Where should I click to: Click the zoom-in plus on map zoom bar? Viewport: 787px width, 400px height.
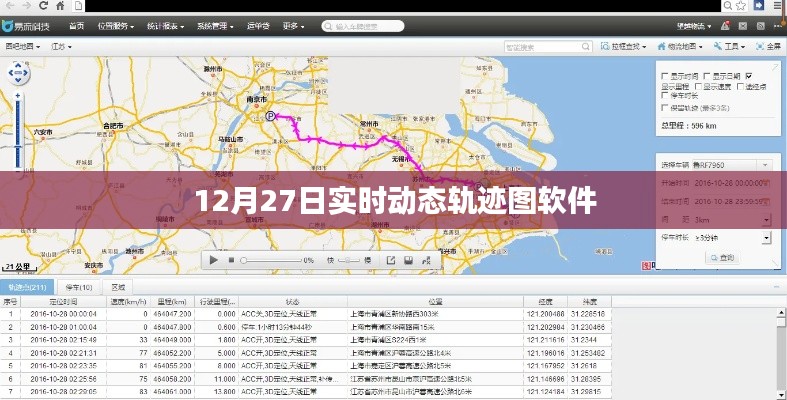click(19, 96)
